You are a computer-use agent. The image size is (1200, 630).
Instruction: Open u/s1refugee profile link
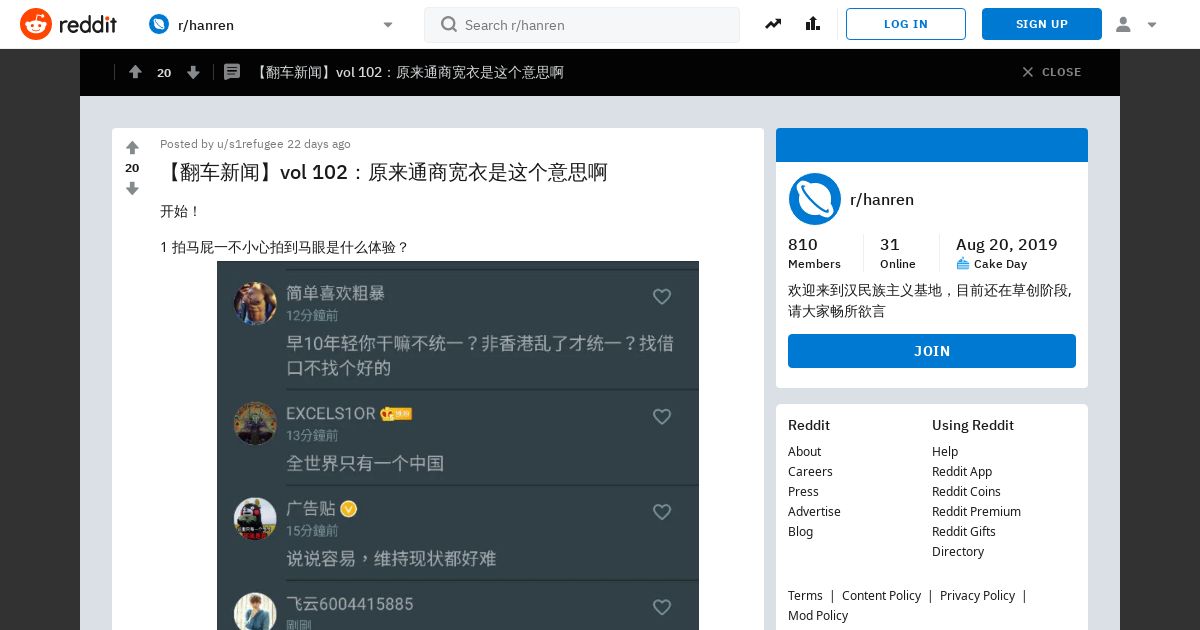(x=250, y=144)
